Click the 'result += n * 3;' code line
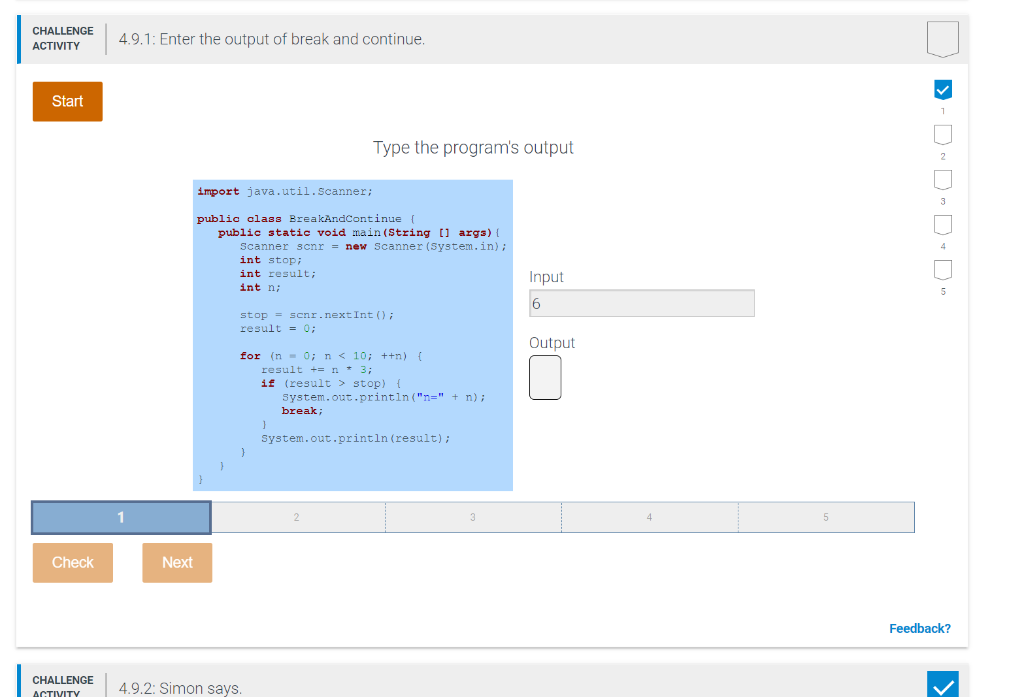 click(317, 370)
